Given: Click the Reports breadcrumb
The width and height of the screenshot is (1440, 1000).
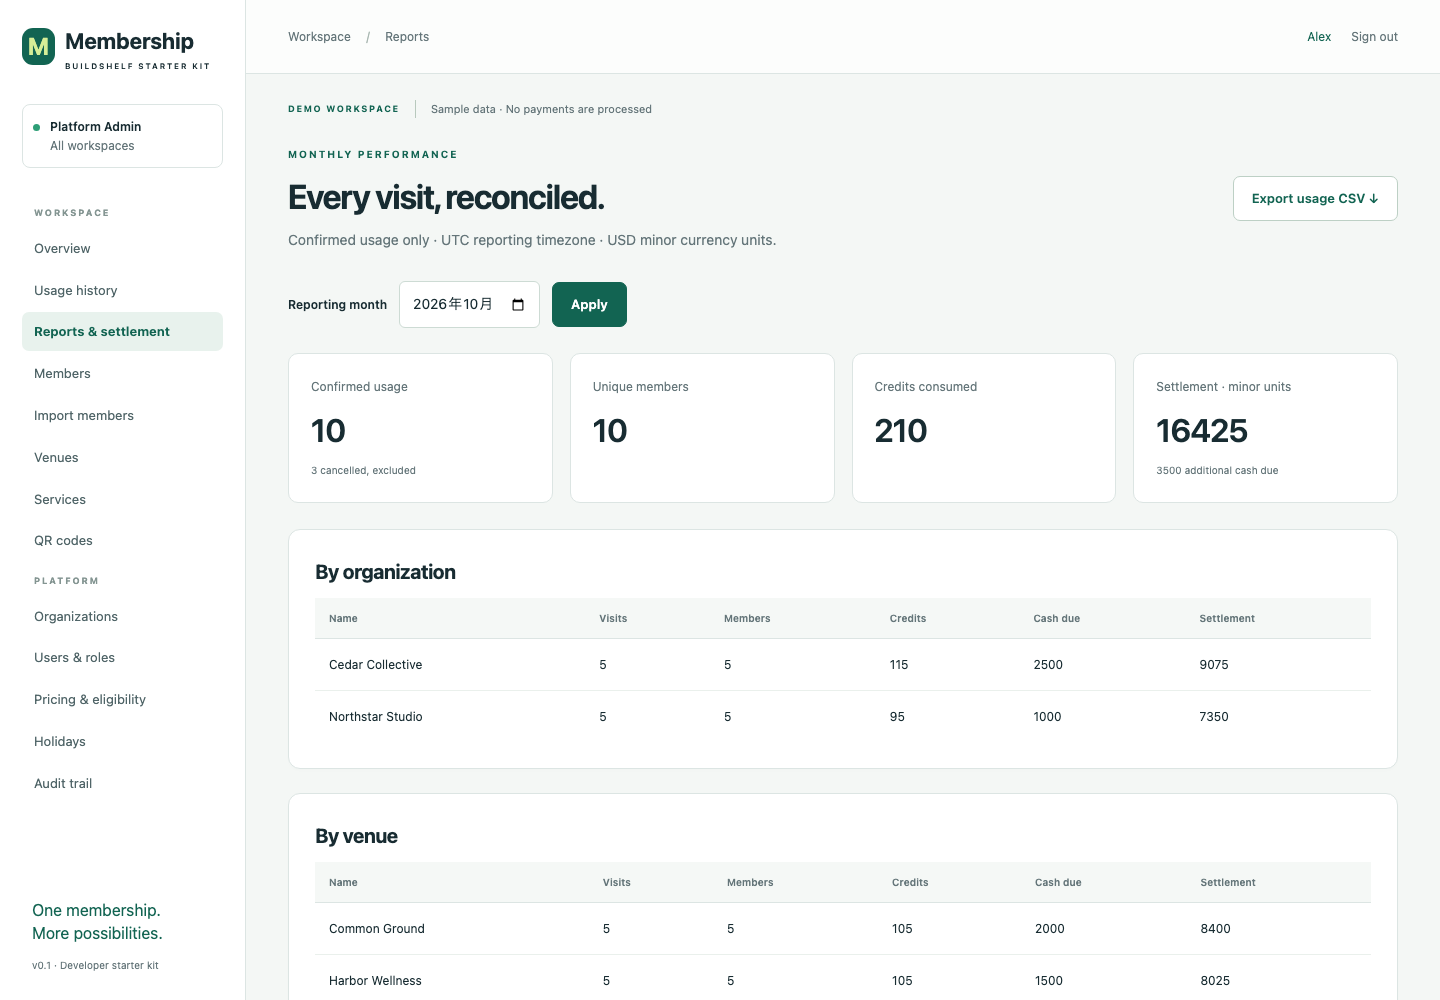Looking at the screenshot, I should tap(407, 37).
